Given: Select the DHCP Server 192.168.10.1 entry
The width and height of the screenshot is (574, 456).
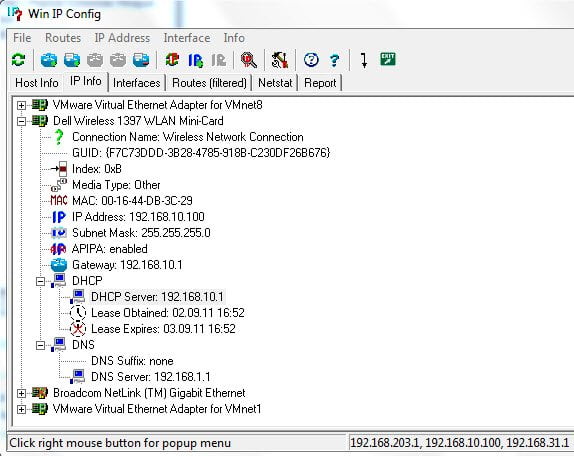Looking at the screenshot, I should pos(157,297).
